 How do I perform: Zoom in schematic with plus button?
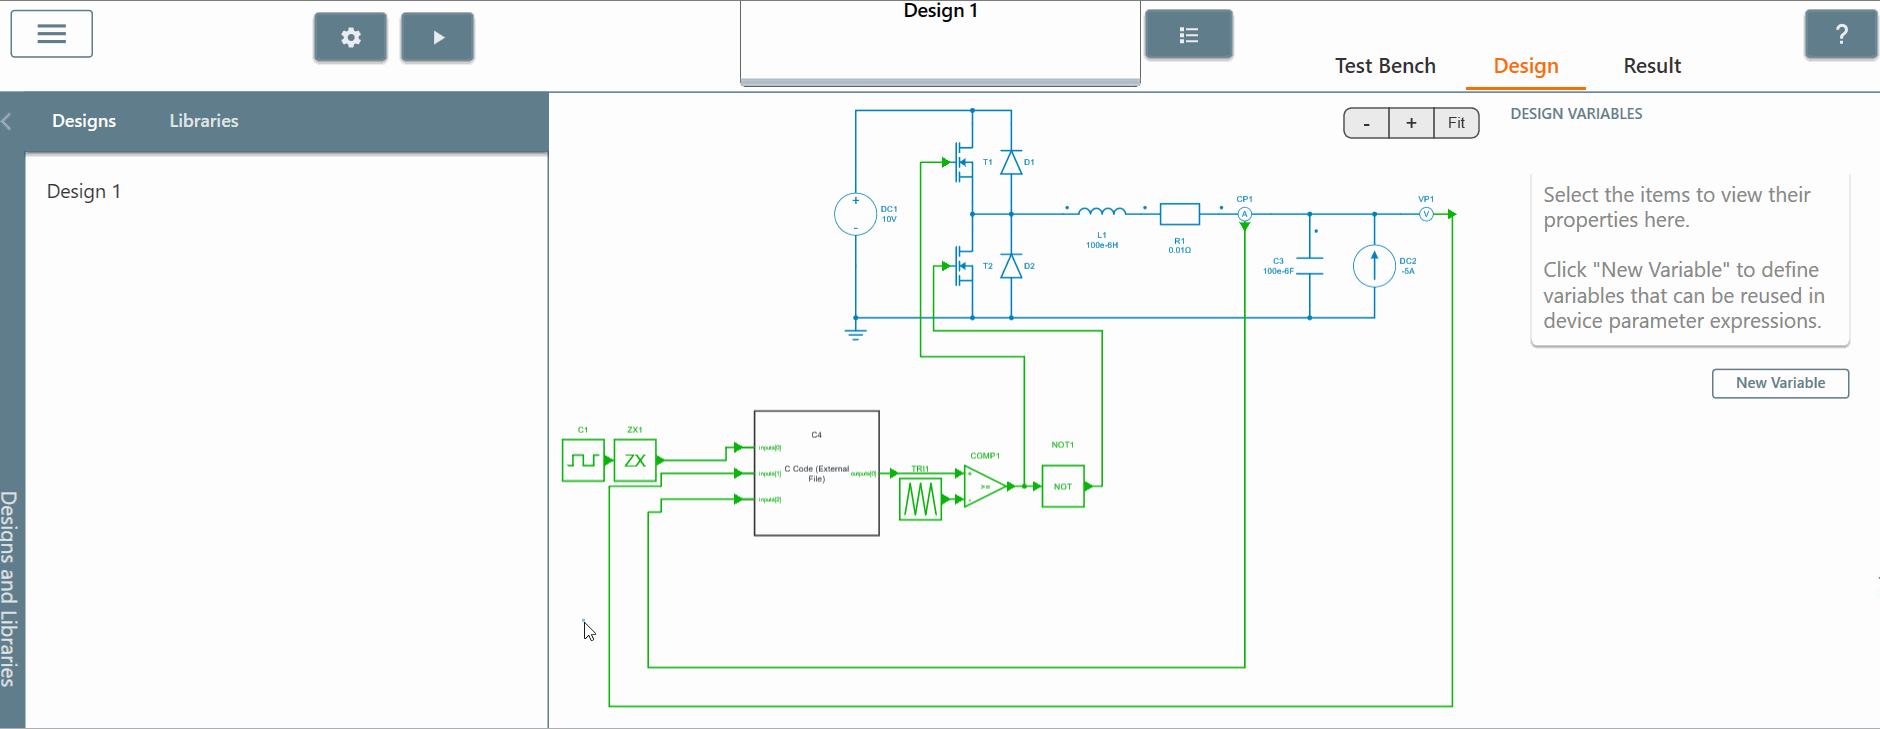point(1411,123)
